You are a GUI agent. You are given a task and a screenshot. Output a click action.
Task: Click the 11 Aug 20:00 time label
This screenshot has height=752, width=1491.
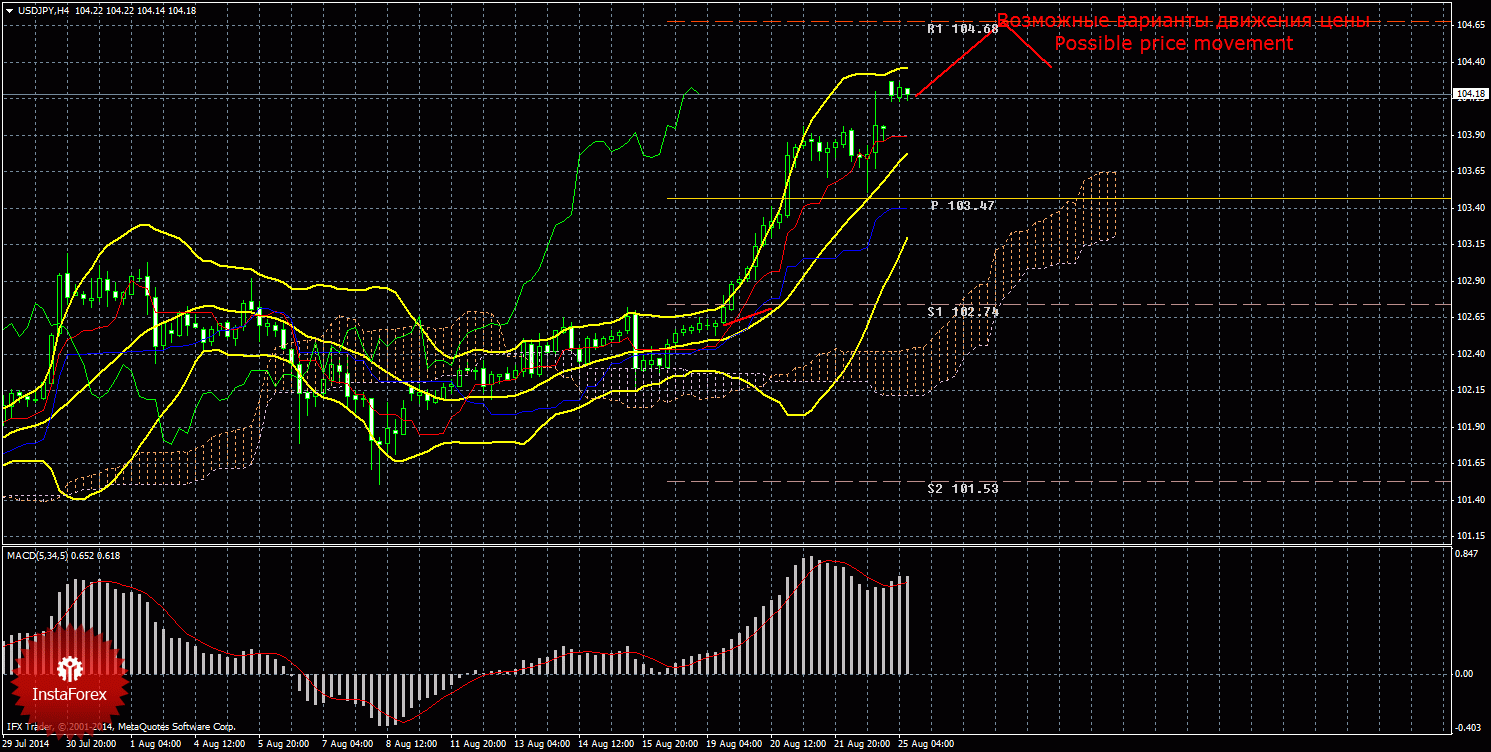pos(478,744)
